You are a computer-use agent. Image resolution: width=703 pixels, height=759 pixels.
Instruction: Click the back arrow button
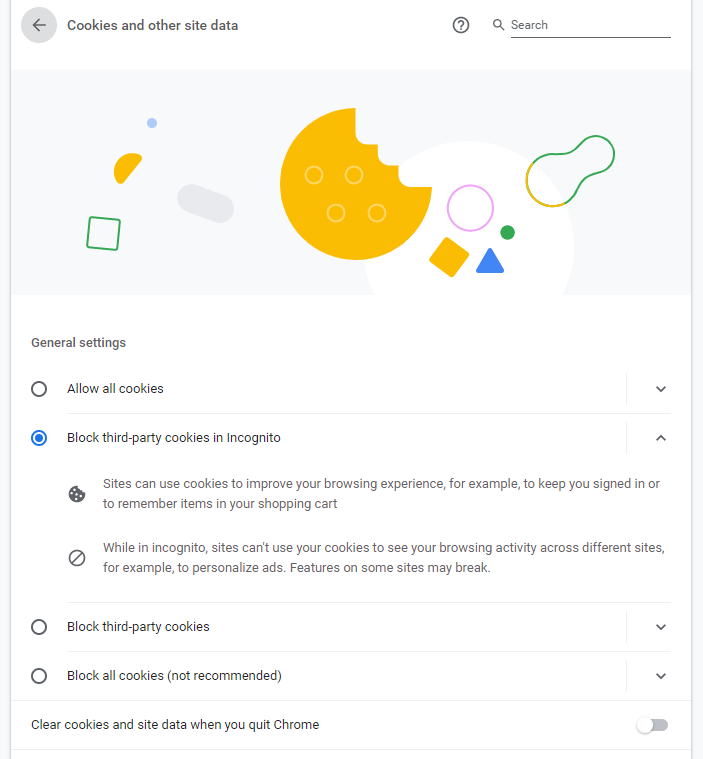pos(39,25)
